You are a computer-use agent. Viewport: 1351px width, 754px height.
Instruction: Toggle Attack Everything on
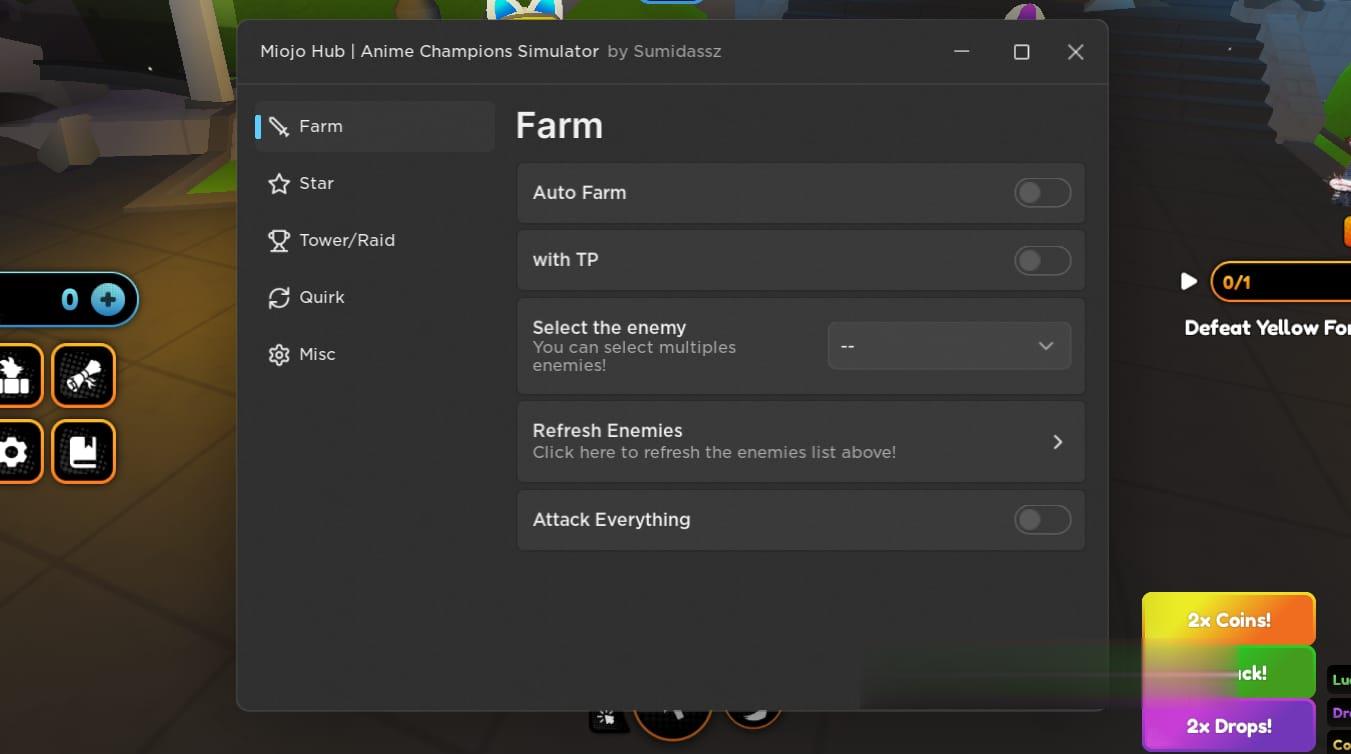pyautogui.click(x=1042, y=520)
